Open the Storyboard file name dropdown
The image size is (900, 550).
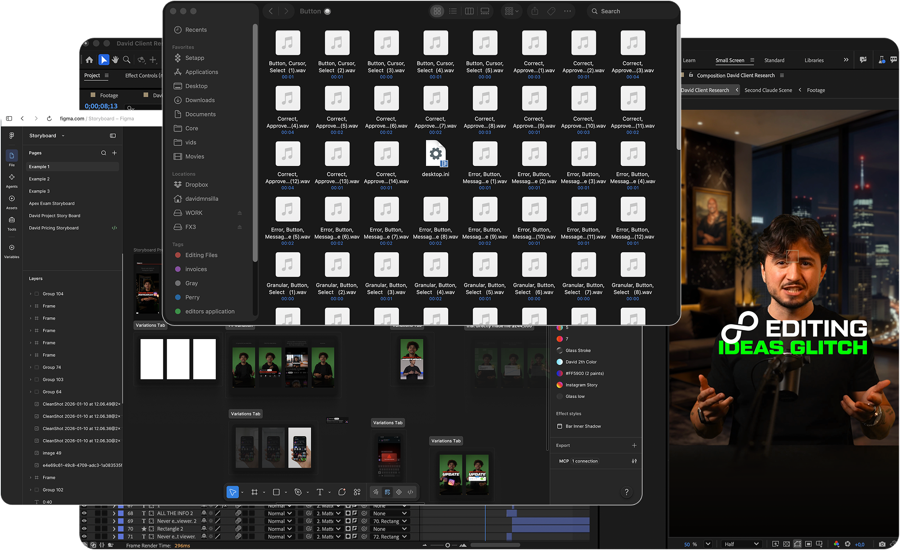tap(63, 136)
